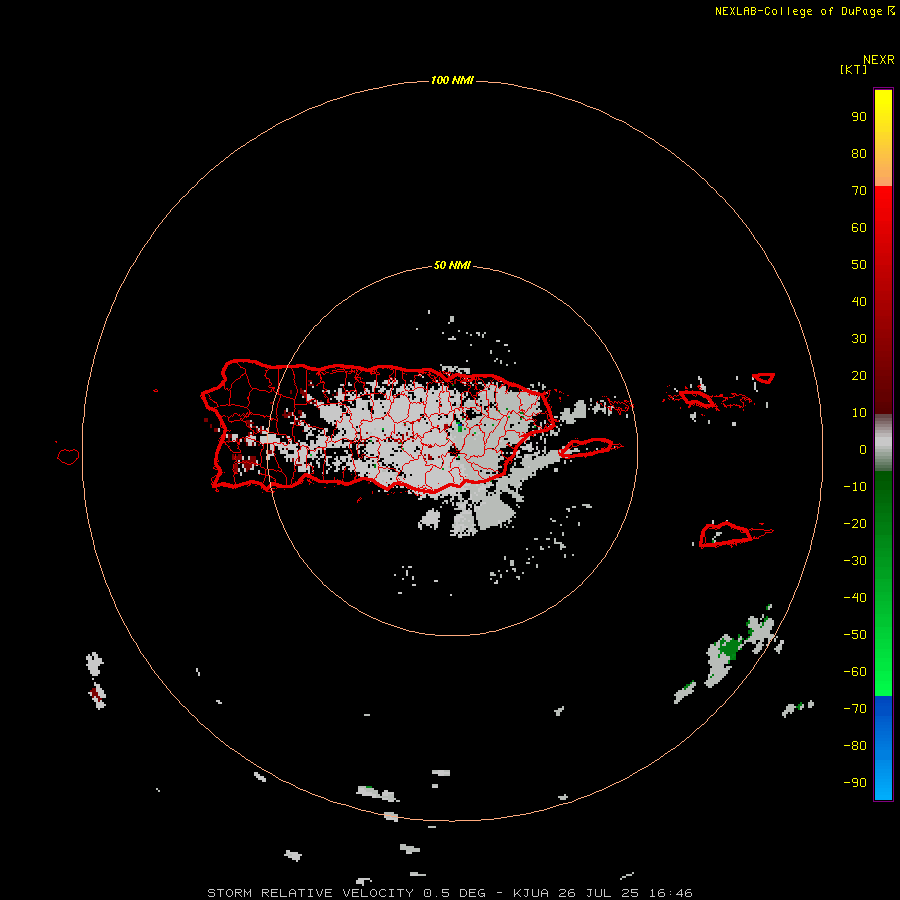
Task: Click the 100 NMI range ring label
Action: (452, 80)
